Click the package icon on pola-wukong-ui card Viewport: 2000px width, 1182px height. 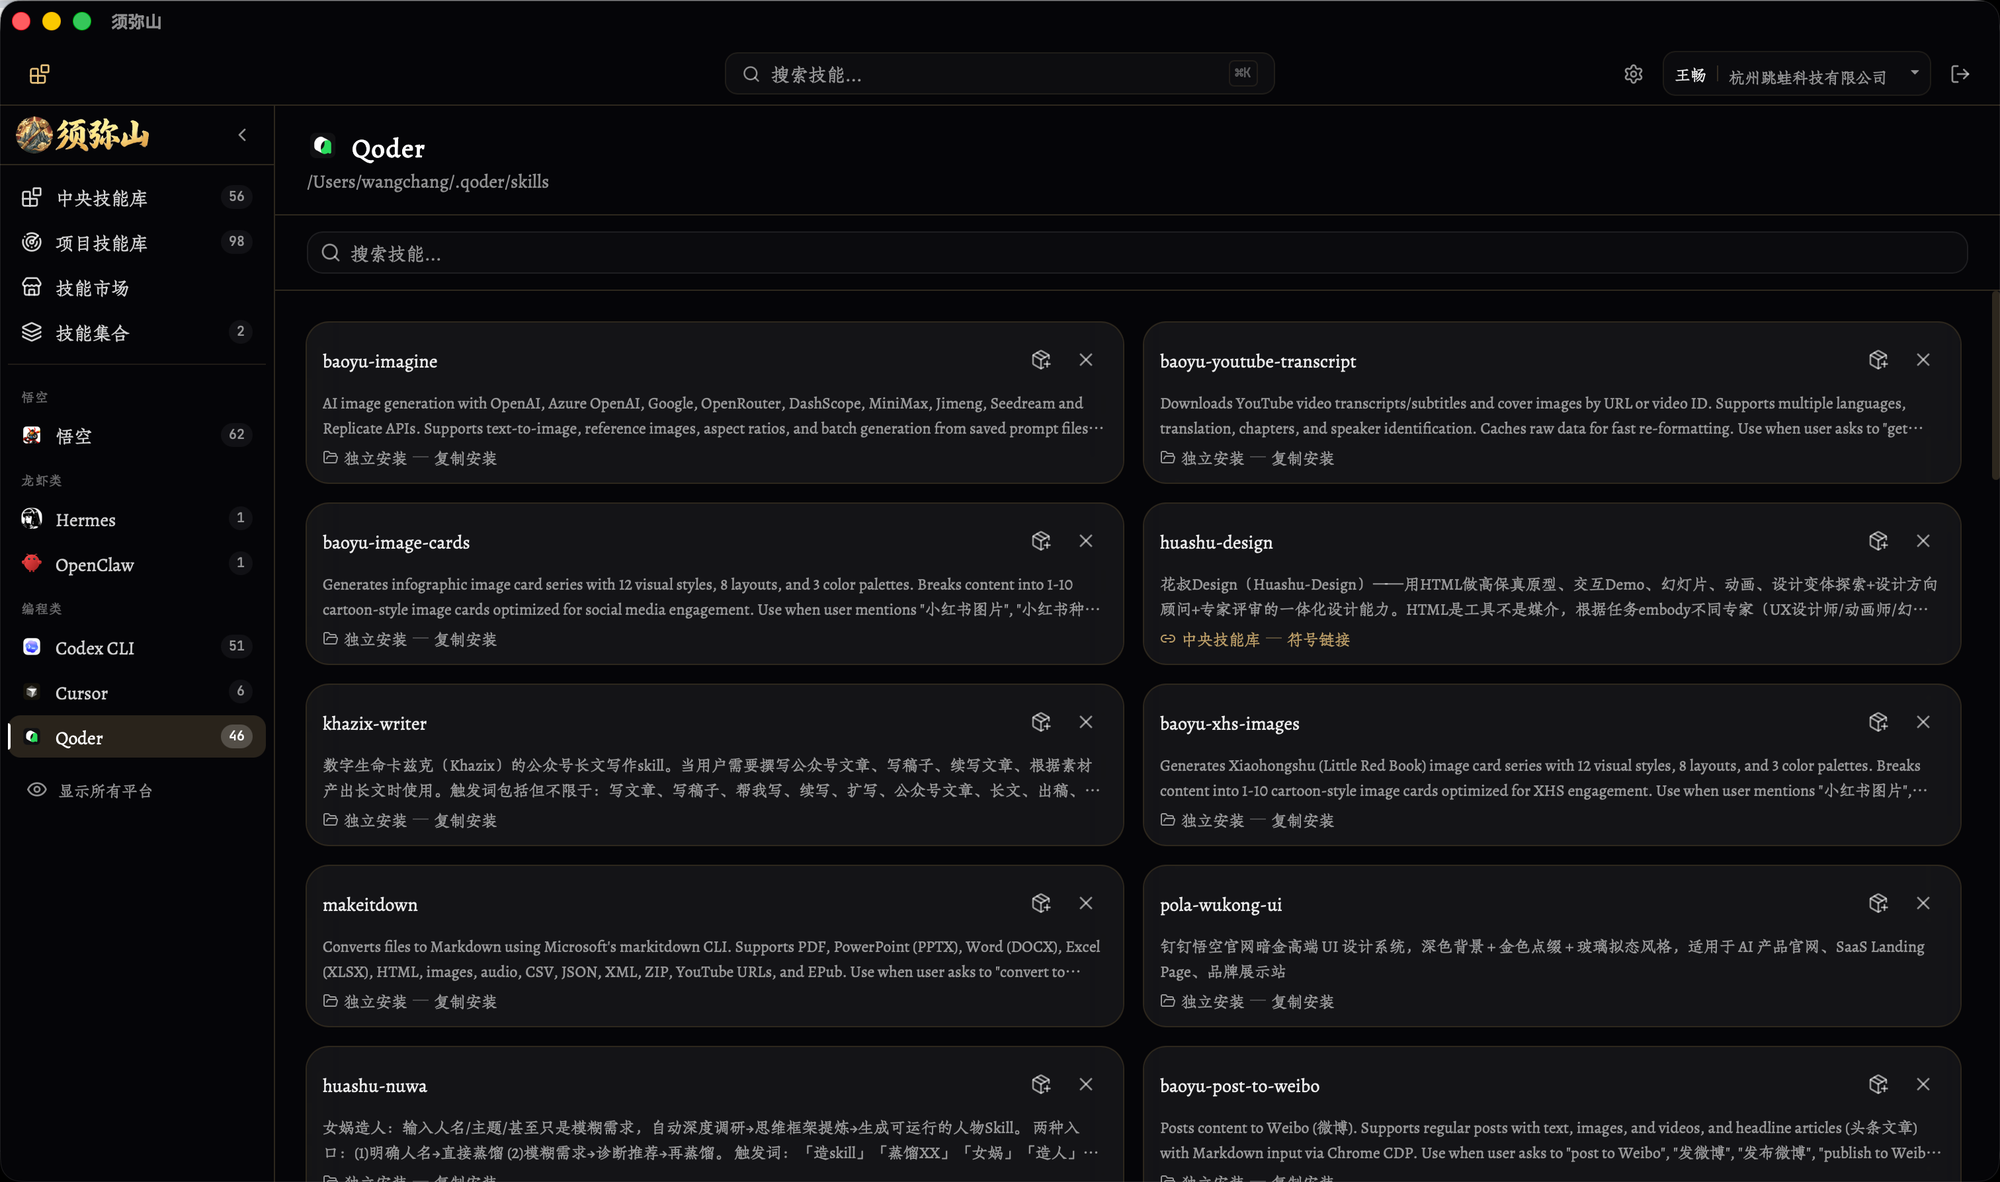tap(1878, 903)
